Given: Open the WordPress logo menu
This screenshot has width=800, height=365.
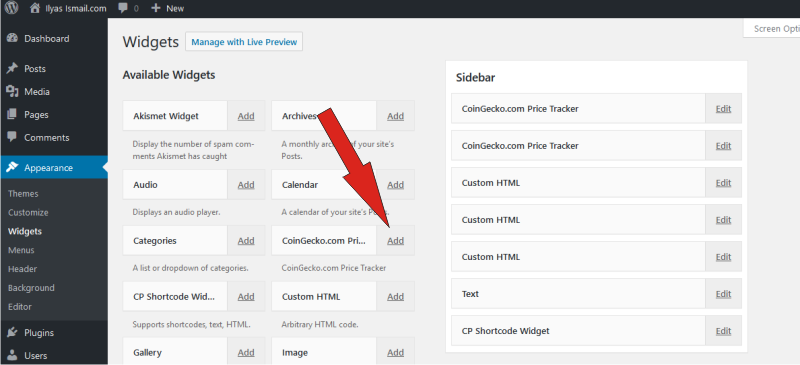Looking at the screenshot, I should [11, 8].
